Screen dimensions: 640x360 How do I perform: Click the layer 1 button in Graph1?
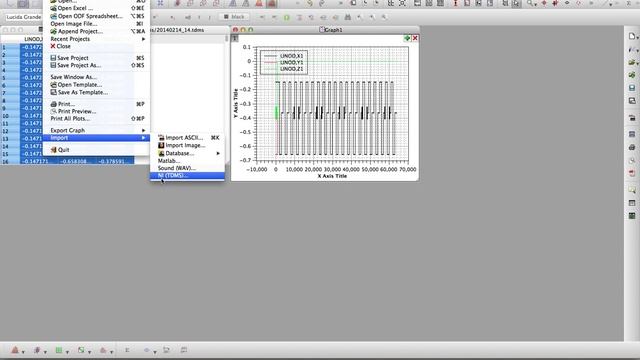click(235, 38)
